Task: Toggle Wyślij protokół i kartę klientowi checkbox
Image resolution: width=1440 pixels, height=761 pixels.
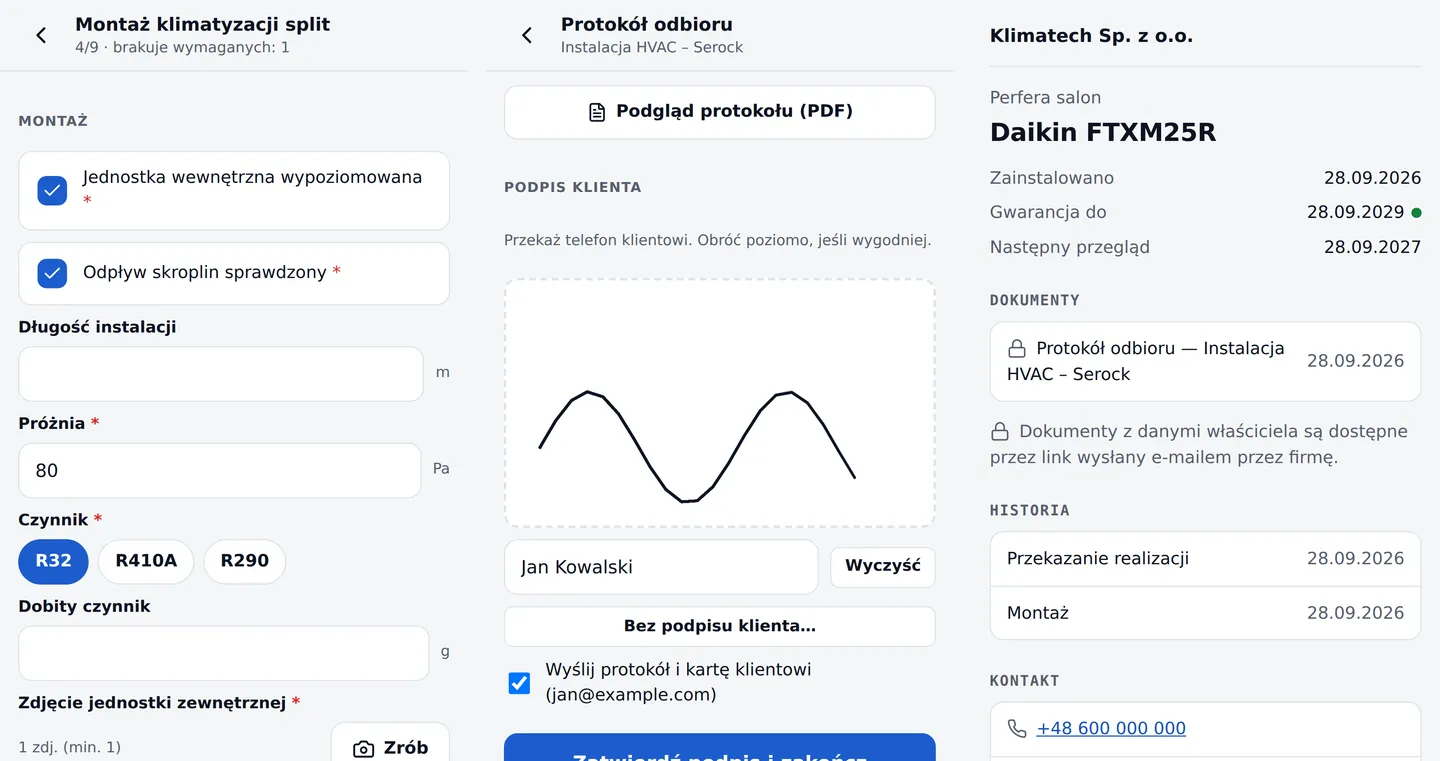Action: (x=519, y=683)
